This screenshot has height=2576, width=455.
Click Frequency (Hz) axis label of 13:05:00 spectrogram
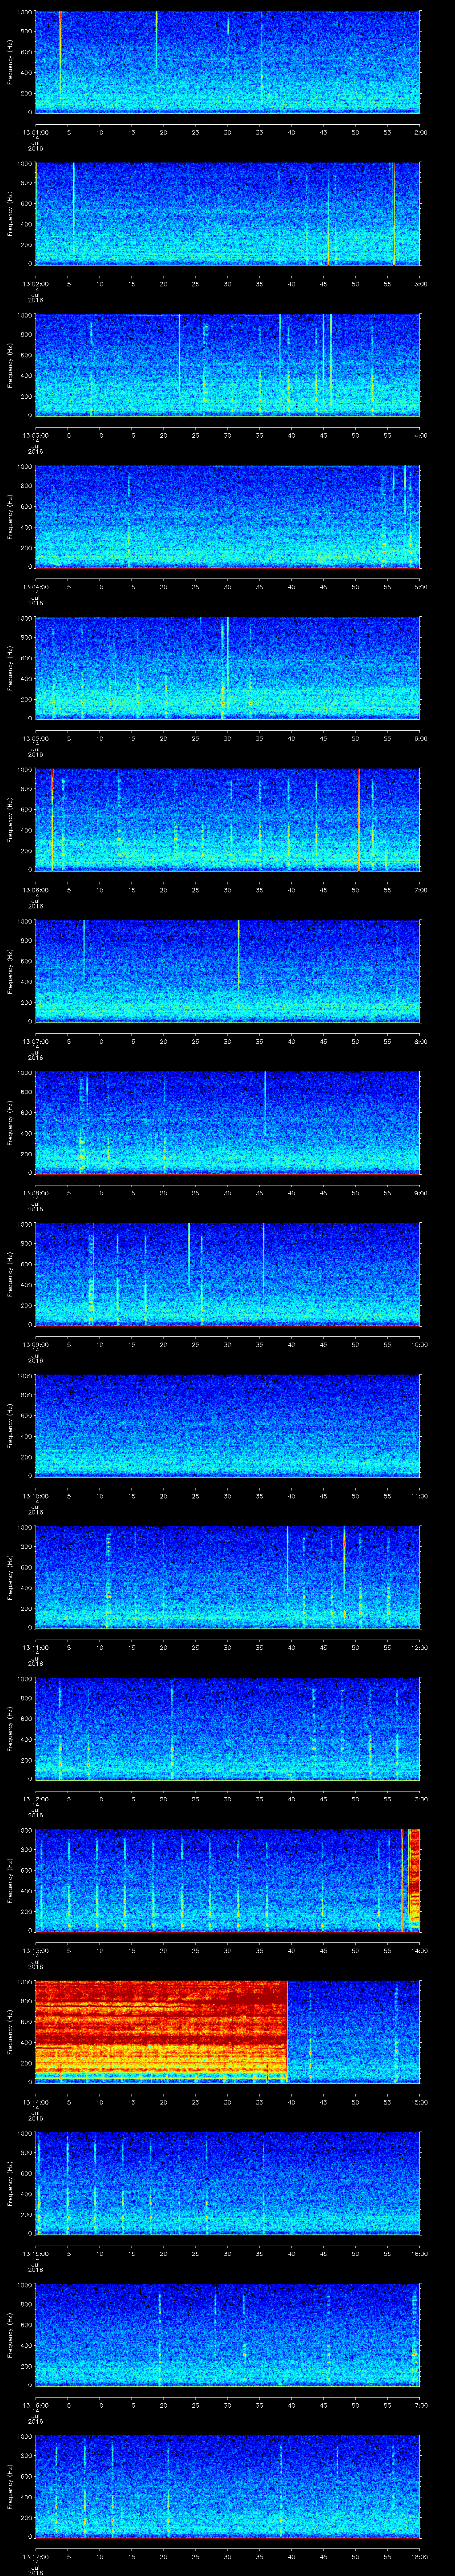coord(10,668)
